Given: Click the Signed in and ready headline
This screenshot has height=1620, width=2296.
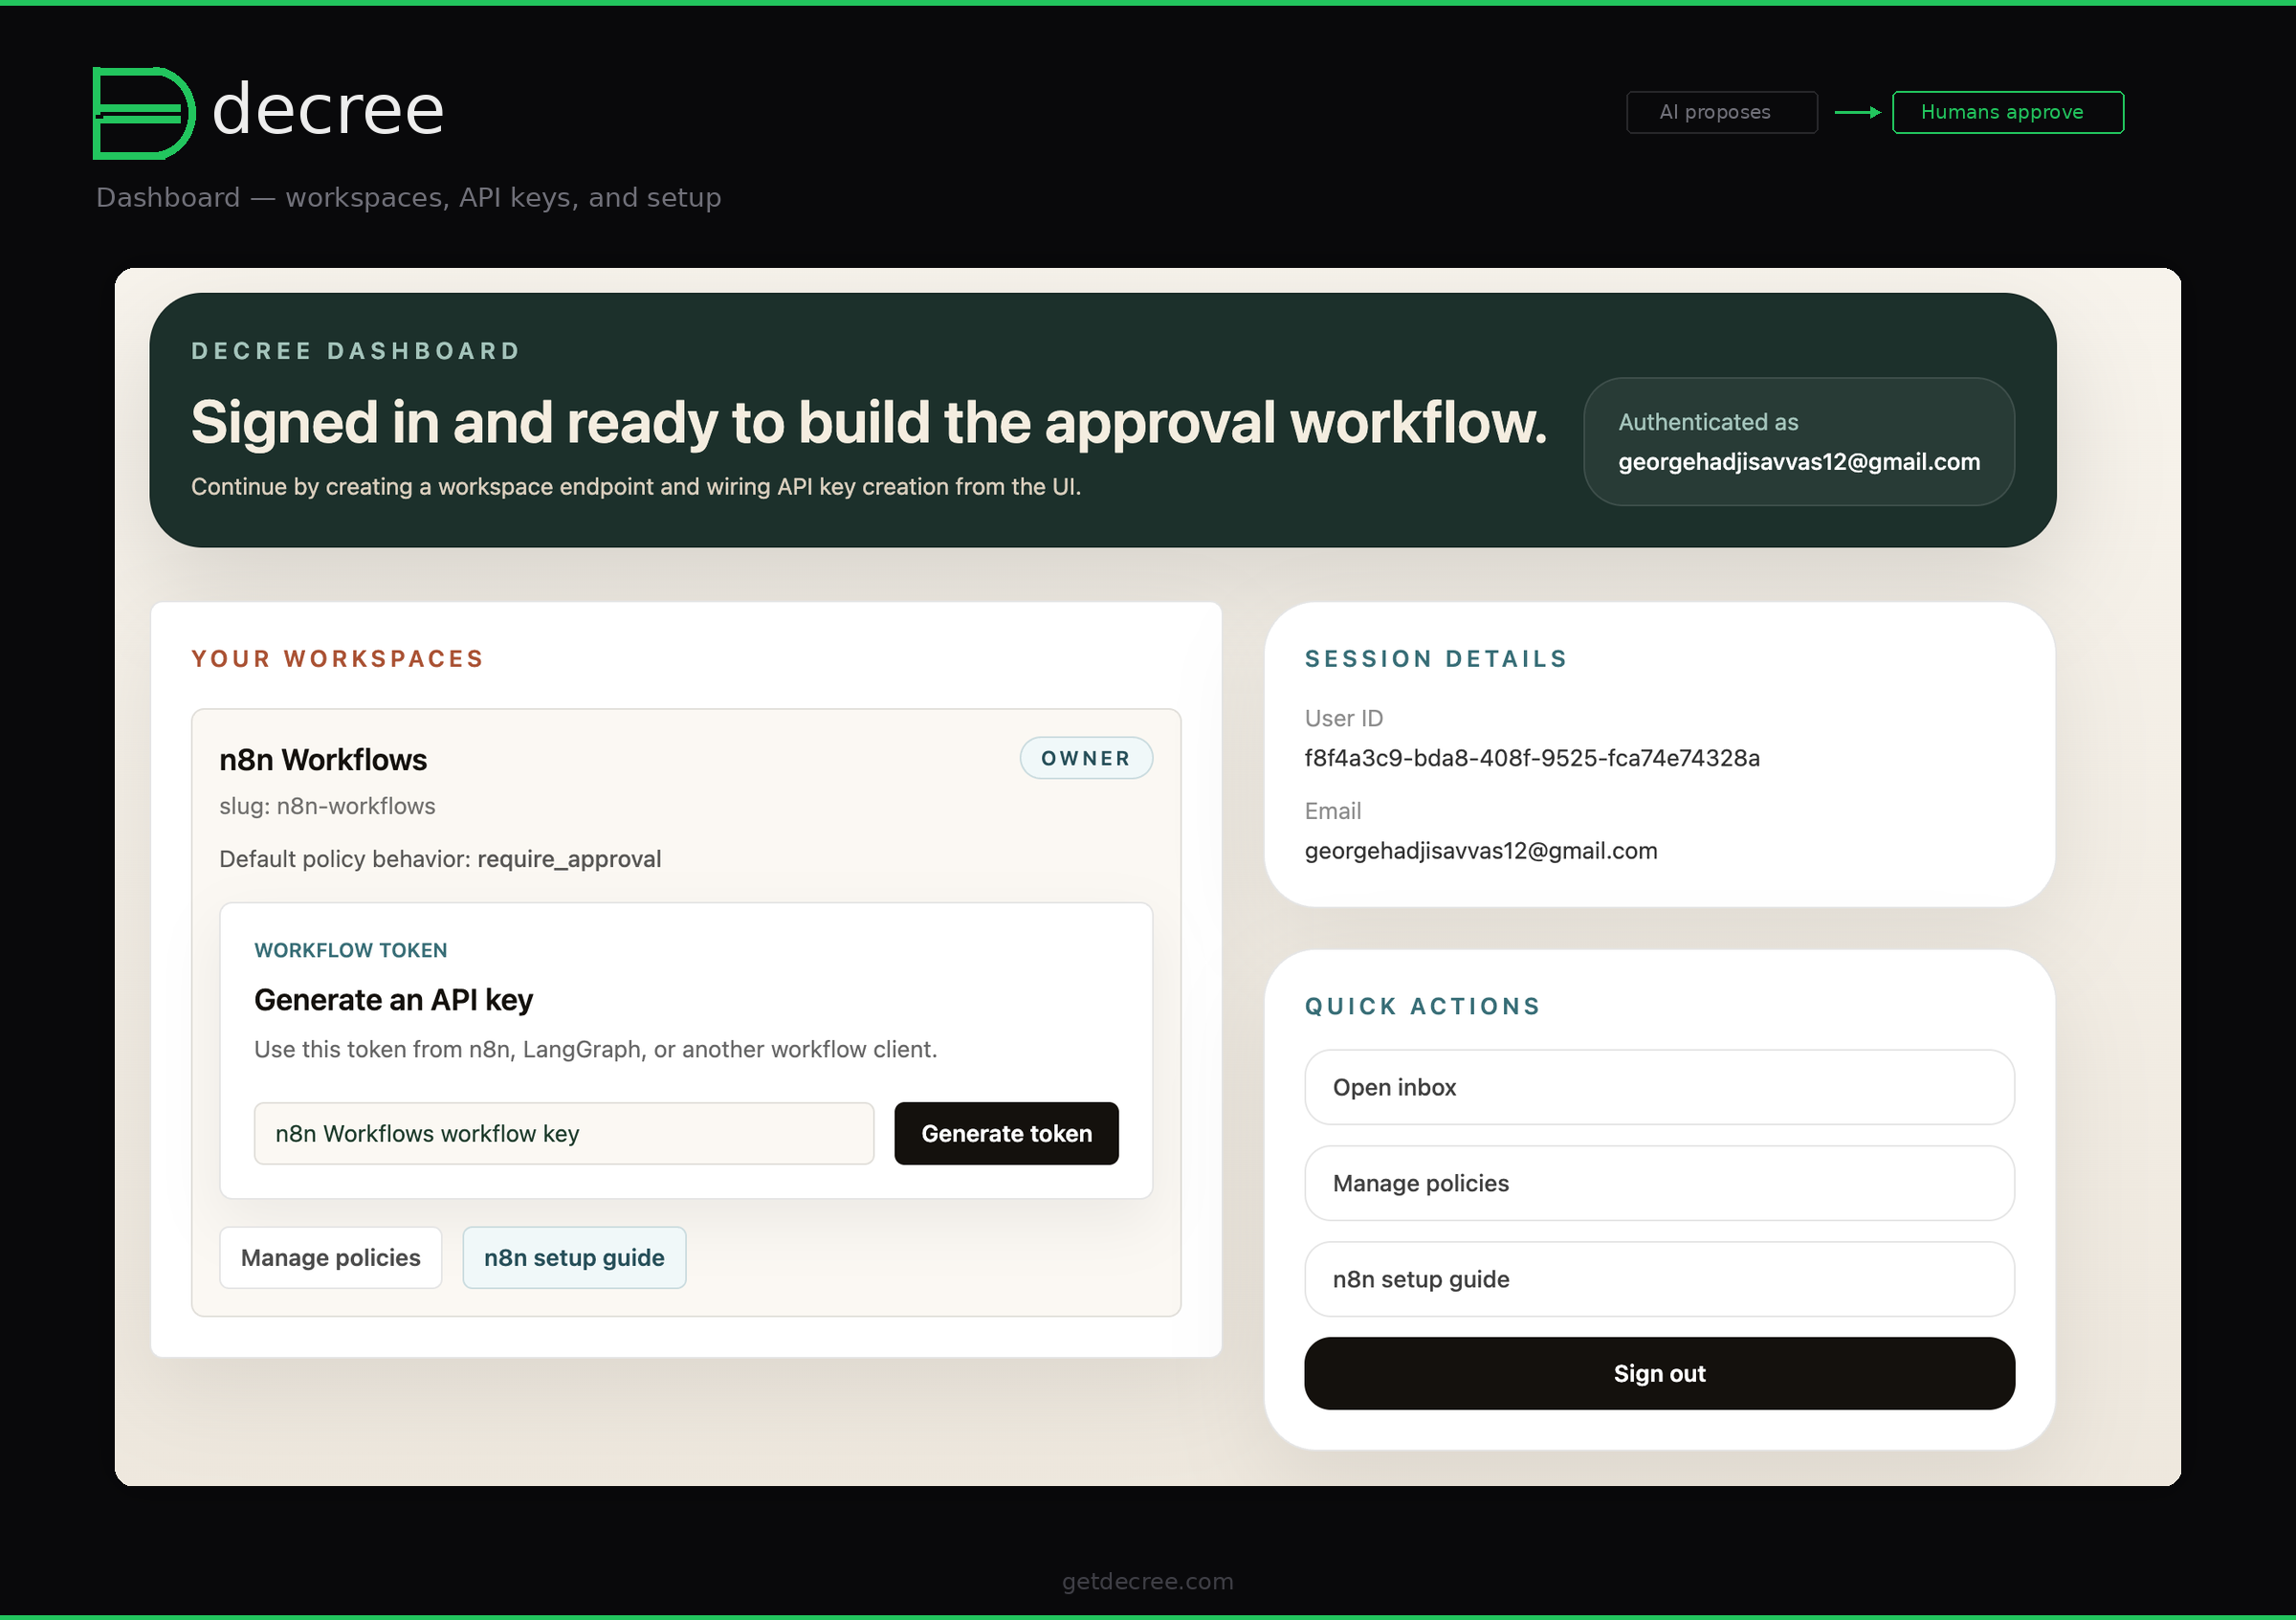Looking at the screenshot, I should point(869,423).
